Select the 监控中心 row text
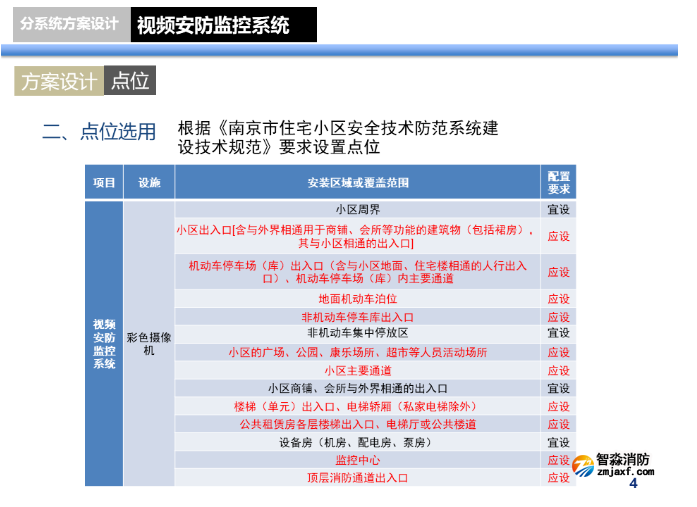 point(357,460)
